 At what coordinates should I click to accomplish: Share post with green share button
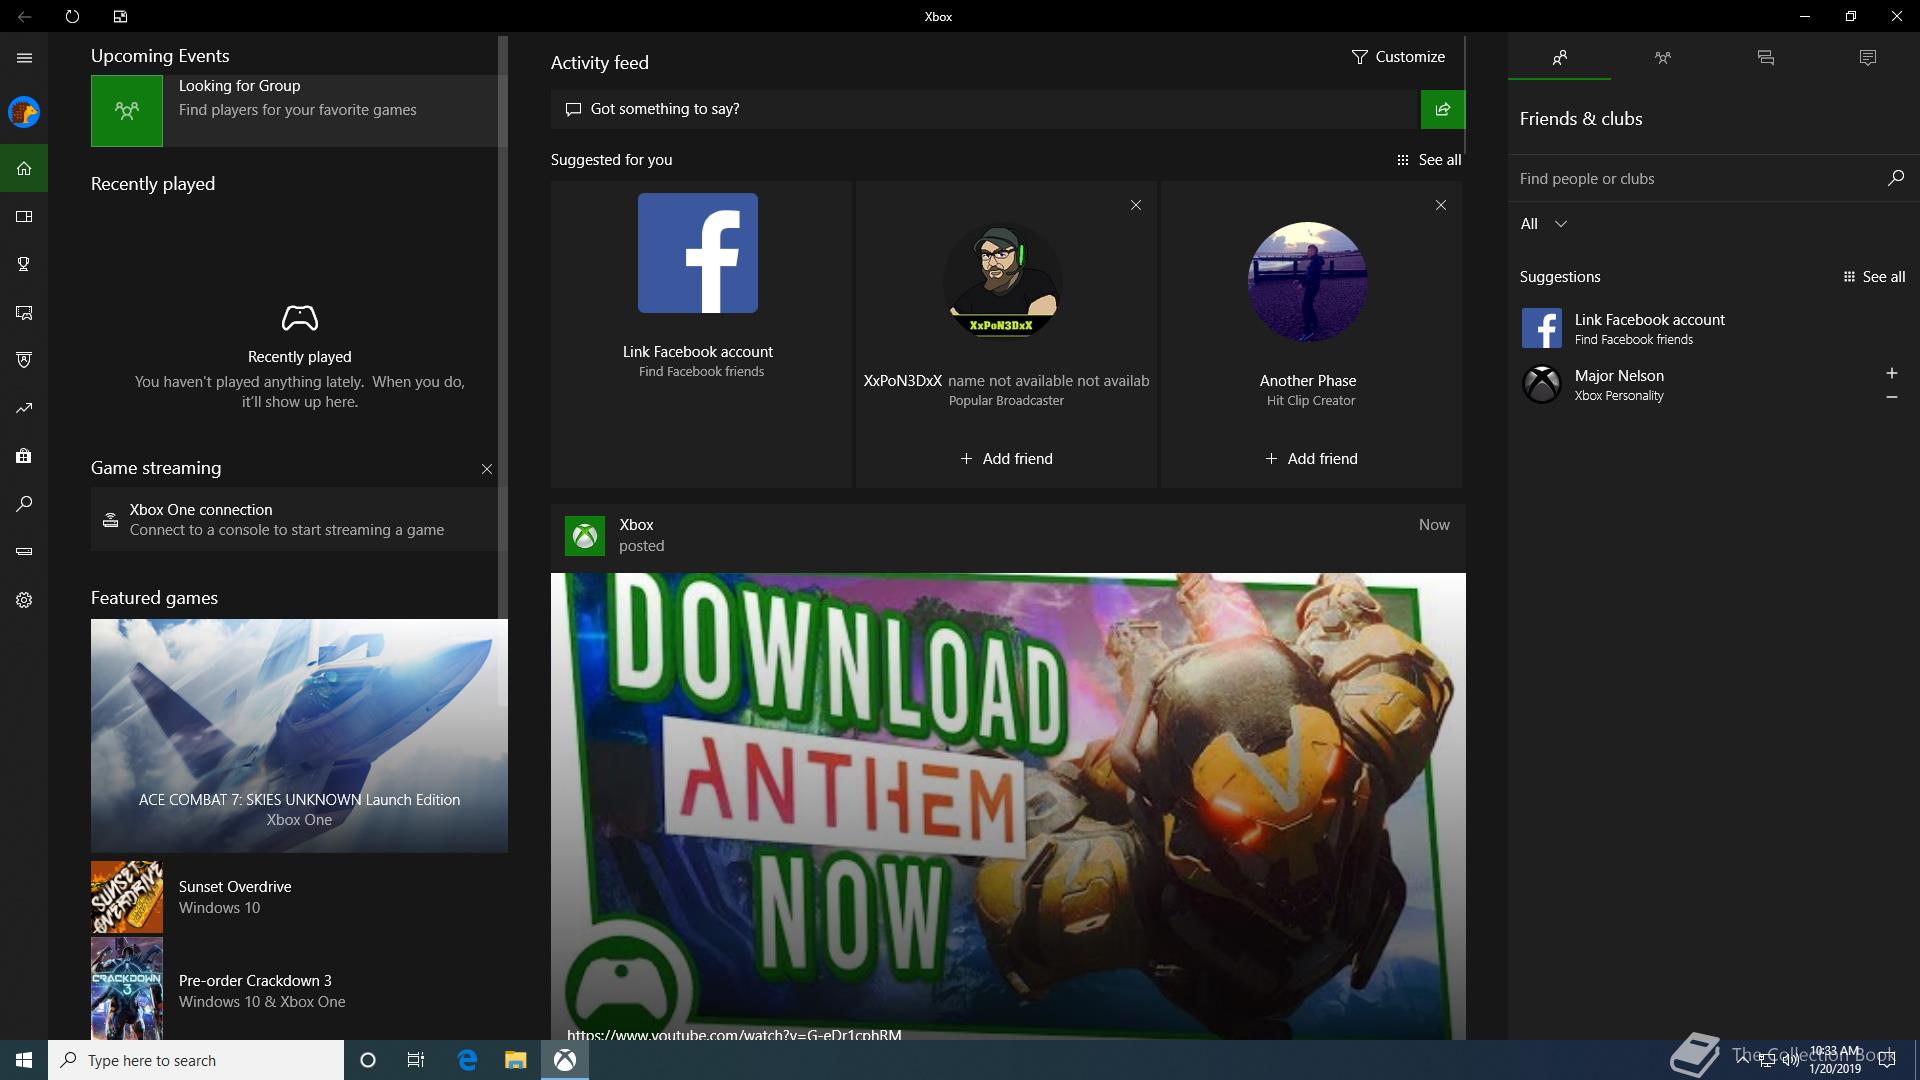[x=1442, y=109]
